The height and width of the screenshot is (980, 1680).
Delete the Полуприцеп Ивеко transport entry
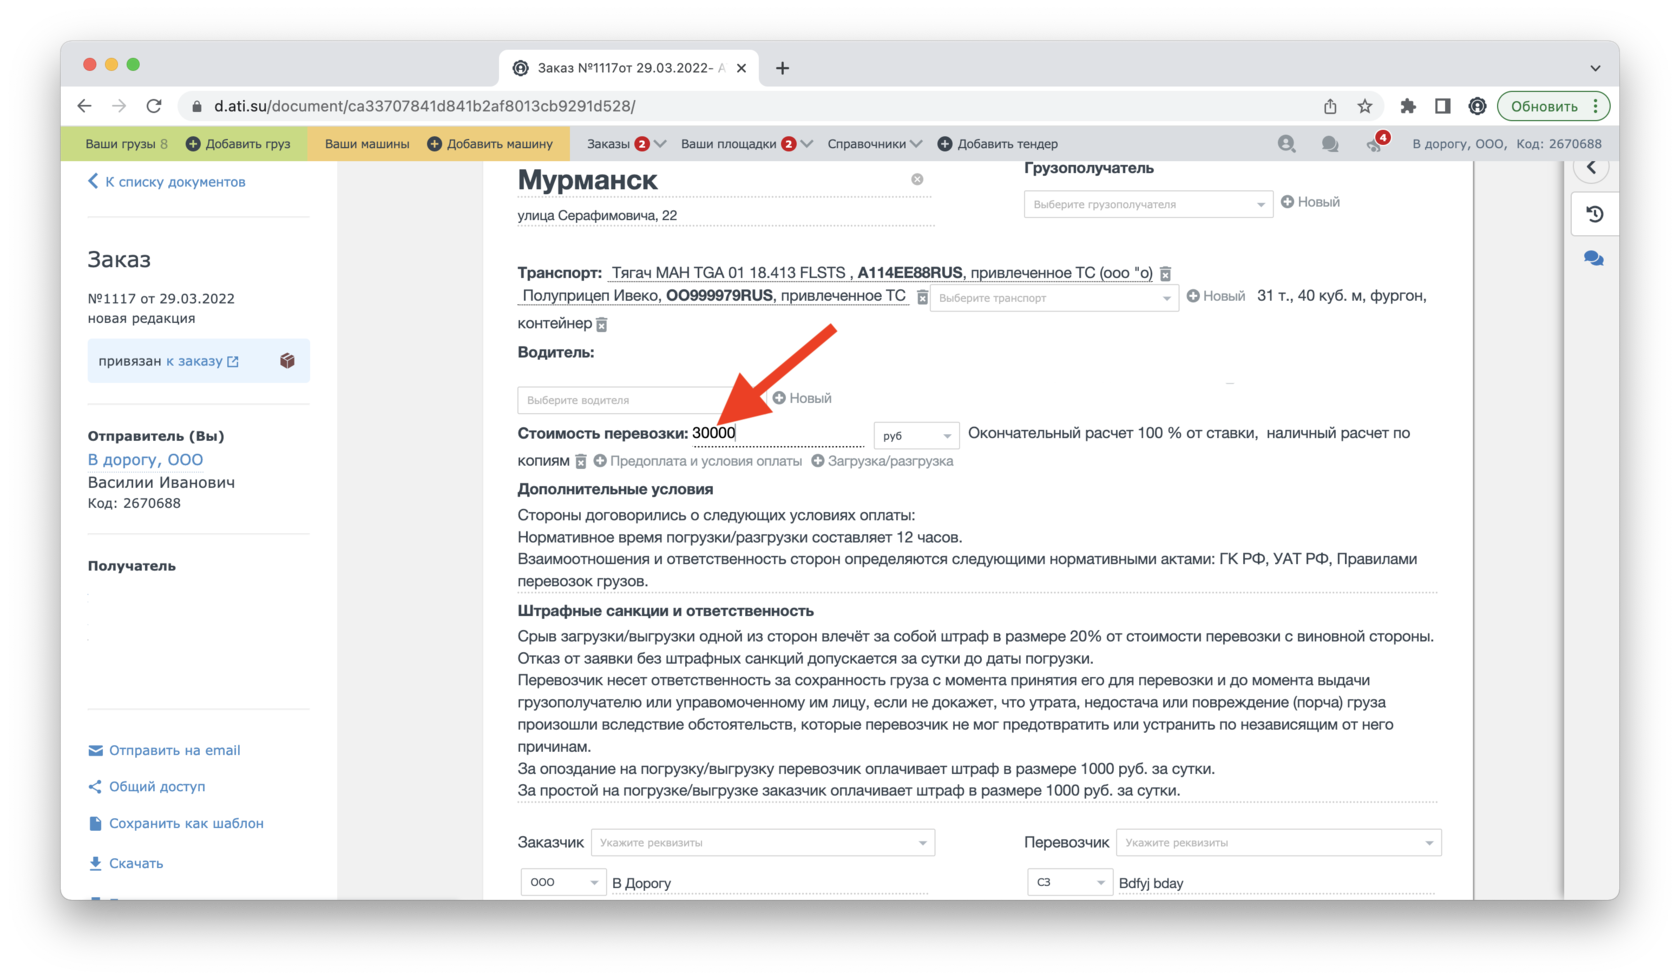pyautogui.click(x=922, y=297)
